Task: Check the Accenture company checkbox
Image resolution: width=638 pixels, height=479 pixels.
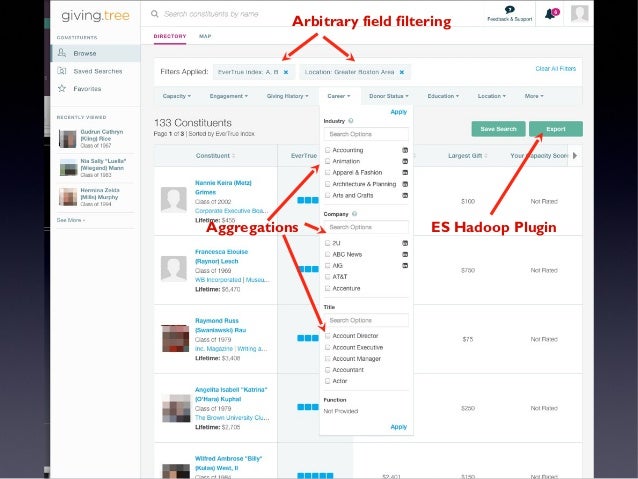Action: coord(327,288)
